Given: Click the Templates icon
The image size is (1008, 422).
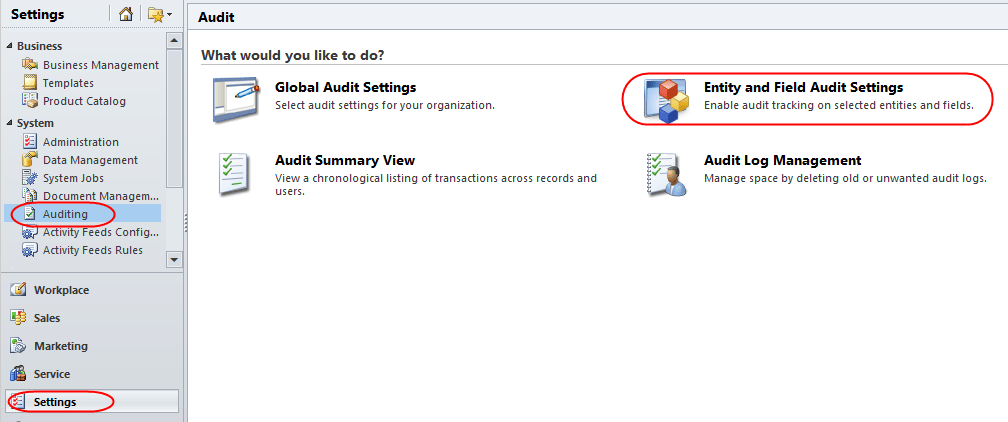Looking at the screenshot, I should (30, 82).
